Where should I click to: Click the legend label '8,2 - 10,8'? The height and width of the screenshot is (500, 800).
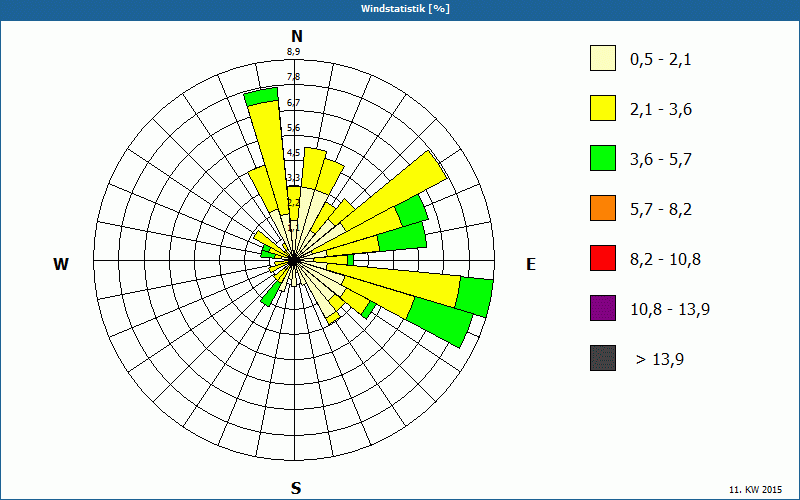pyautogui.click(x=665, y=260)
